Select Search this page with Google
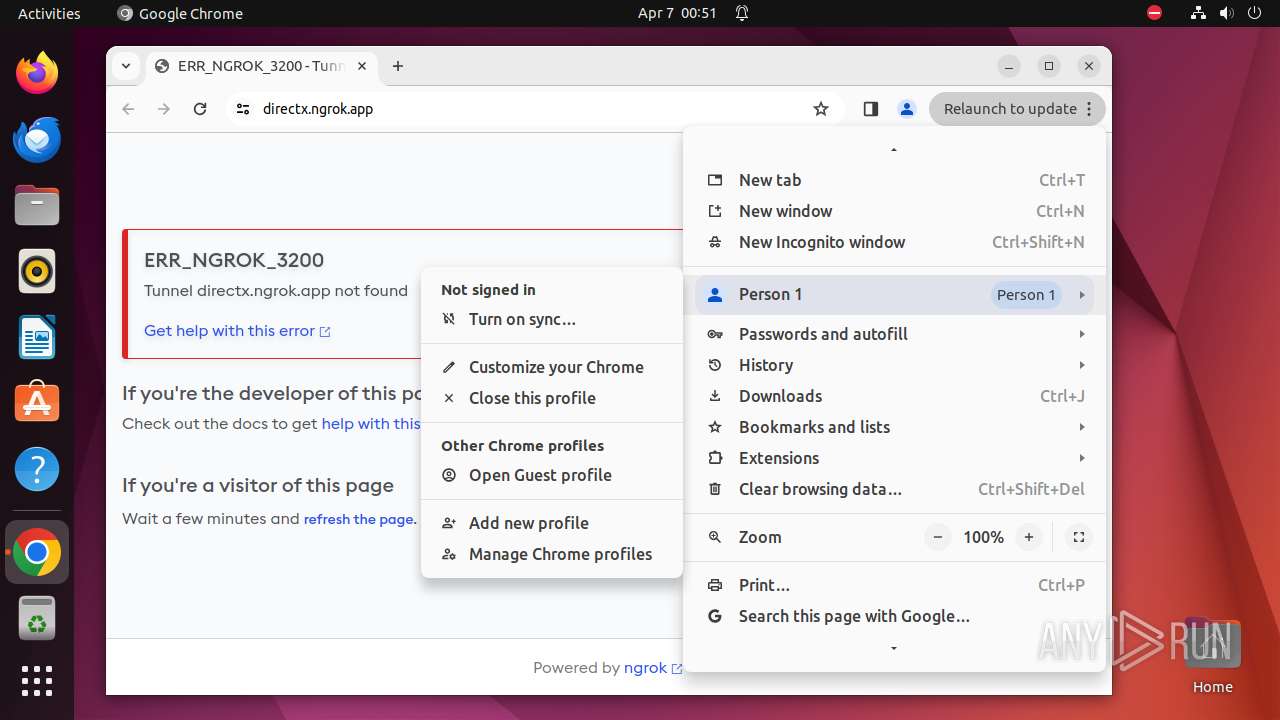 (895, 616)
